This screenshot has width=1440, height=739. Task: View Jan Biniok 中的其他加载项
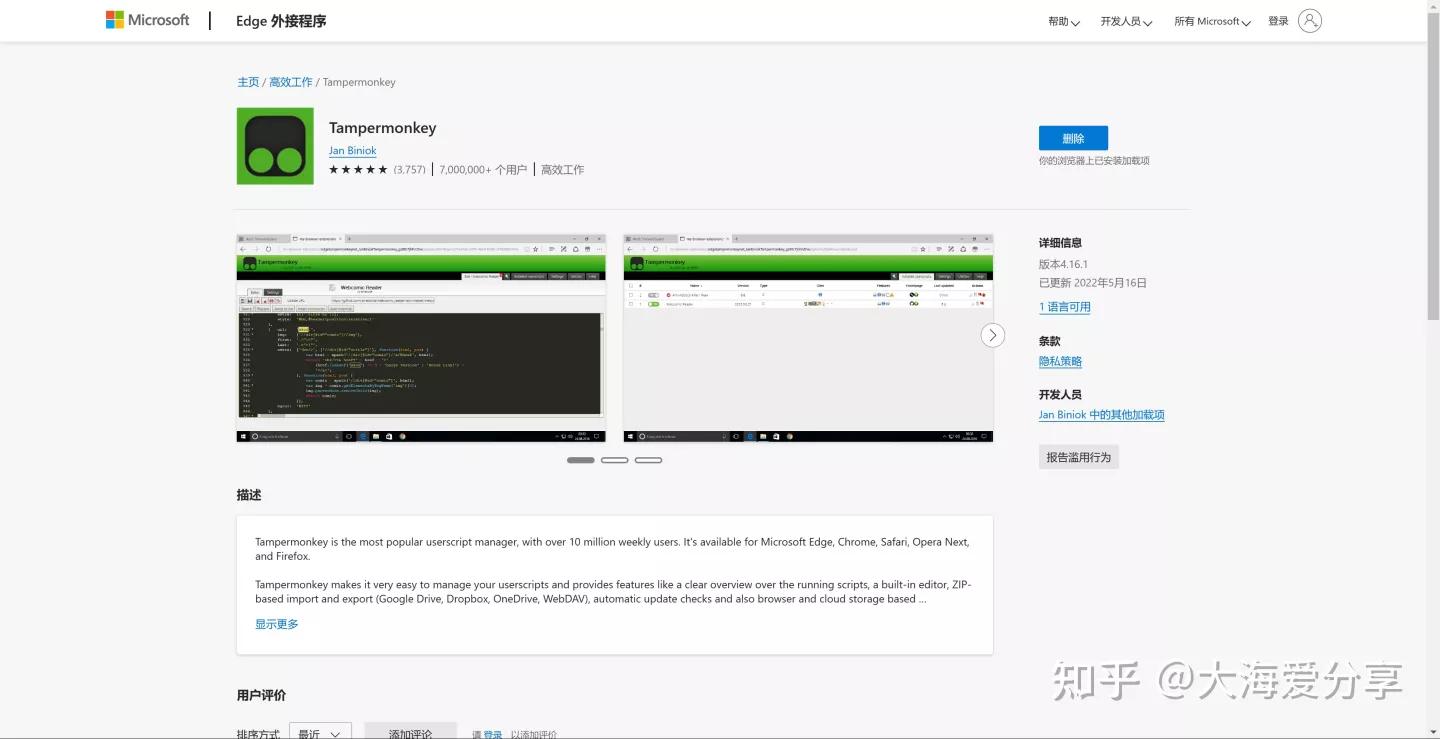point(1102,415)
